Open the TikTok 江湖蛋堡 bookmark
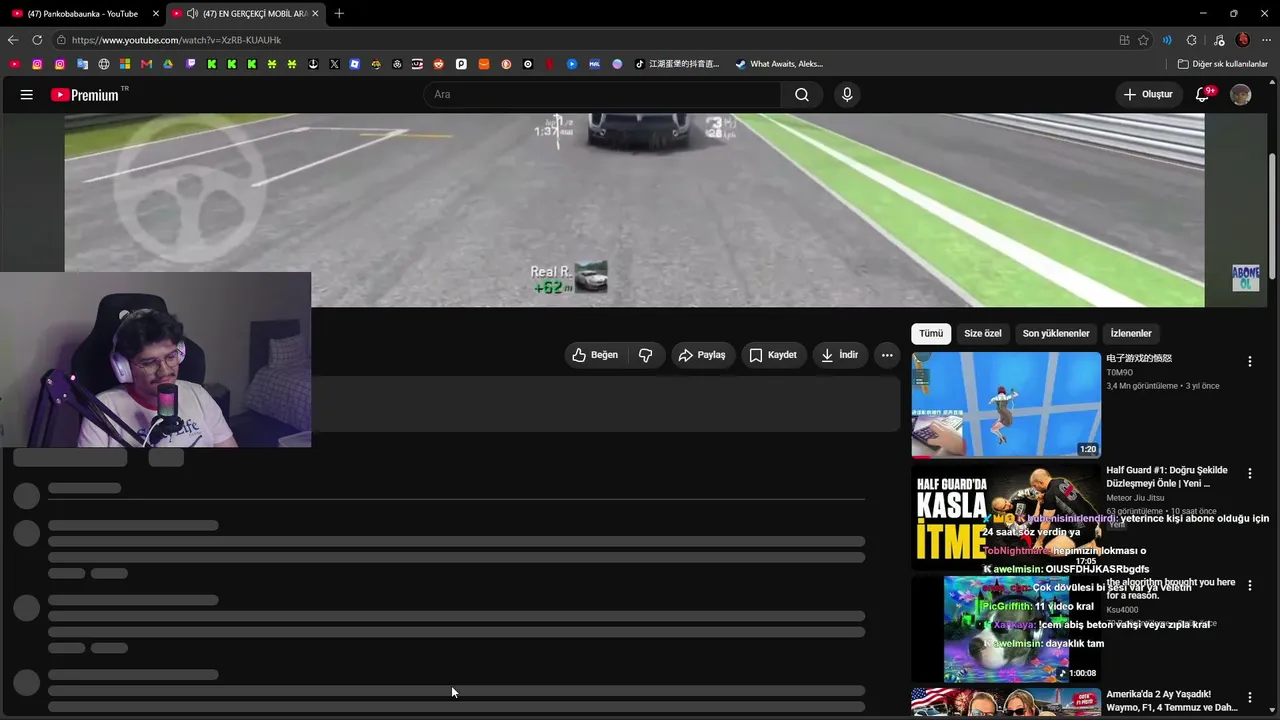1280x720 pixels. pos(677,64)
